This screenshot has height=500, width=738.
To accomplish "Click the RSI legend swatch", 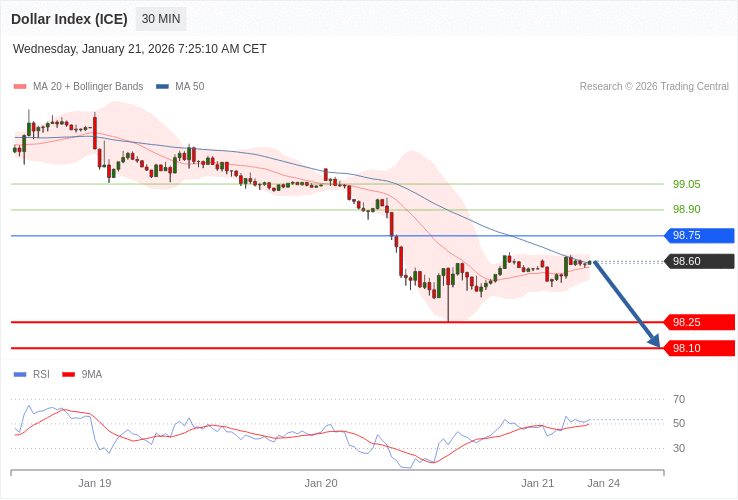I will pos(20,375).
